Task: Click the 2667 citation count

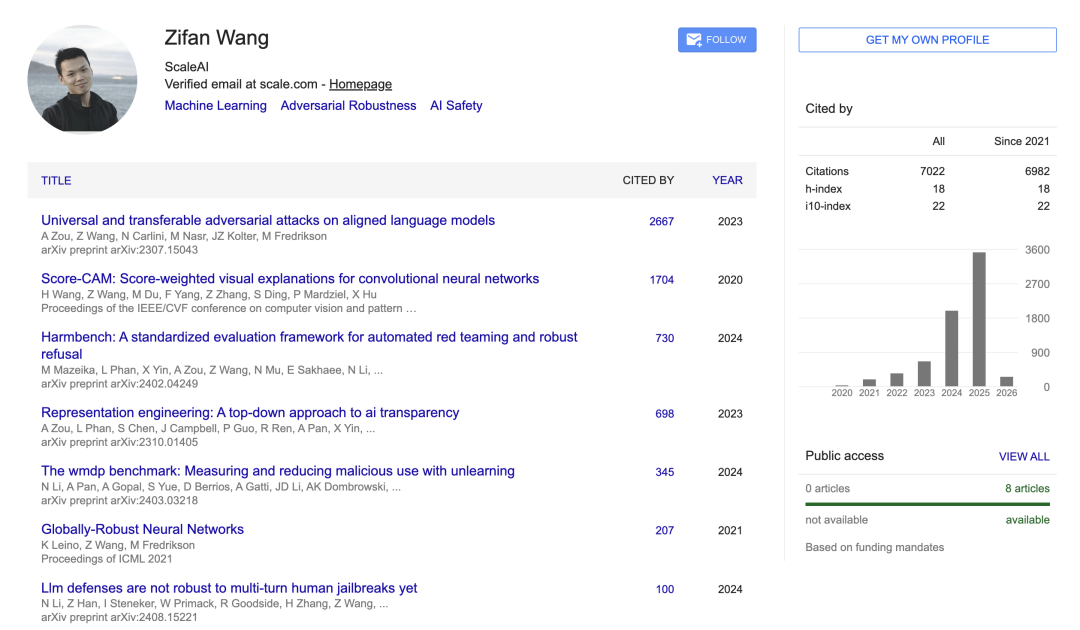Action: [661, 222]
